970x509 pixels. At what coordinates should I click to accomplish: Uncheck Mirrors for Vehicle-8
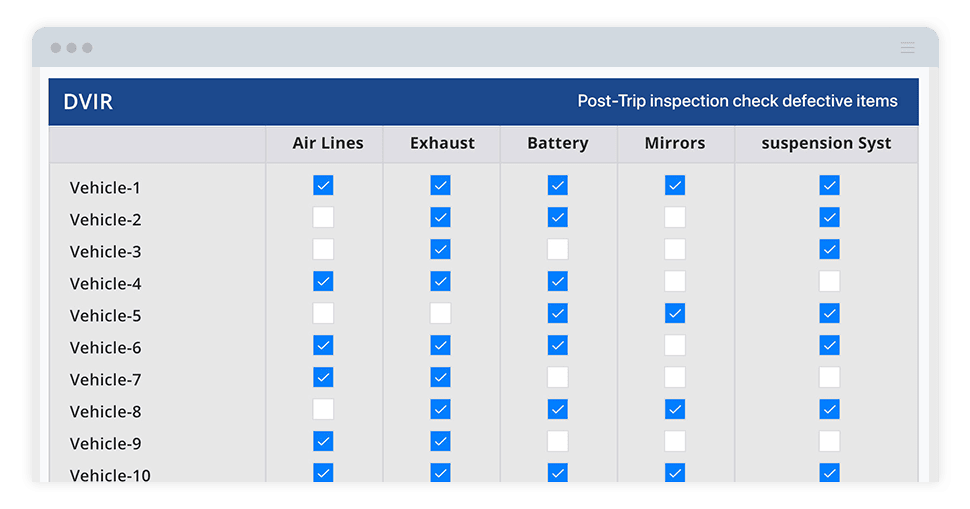[x=675, y=409]
